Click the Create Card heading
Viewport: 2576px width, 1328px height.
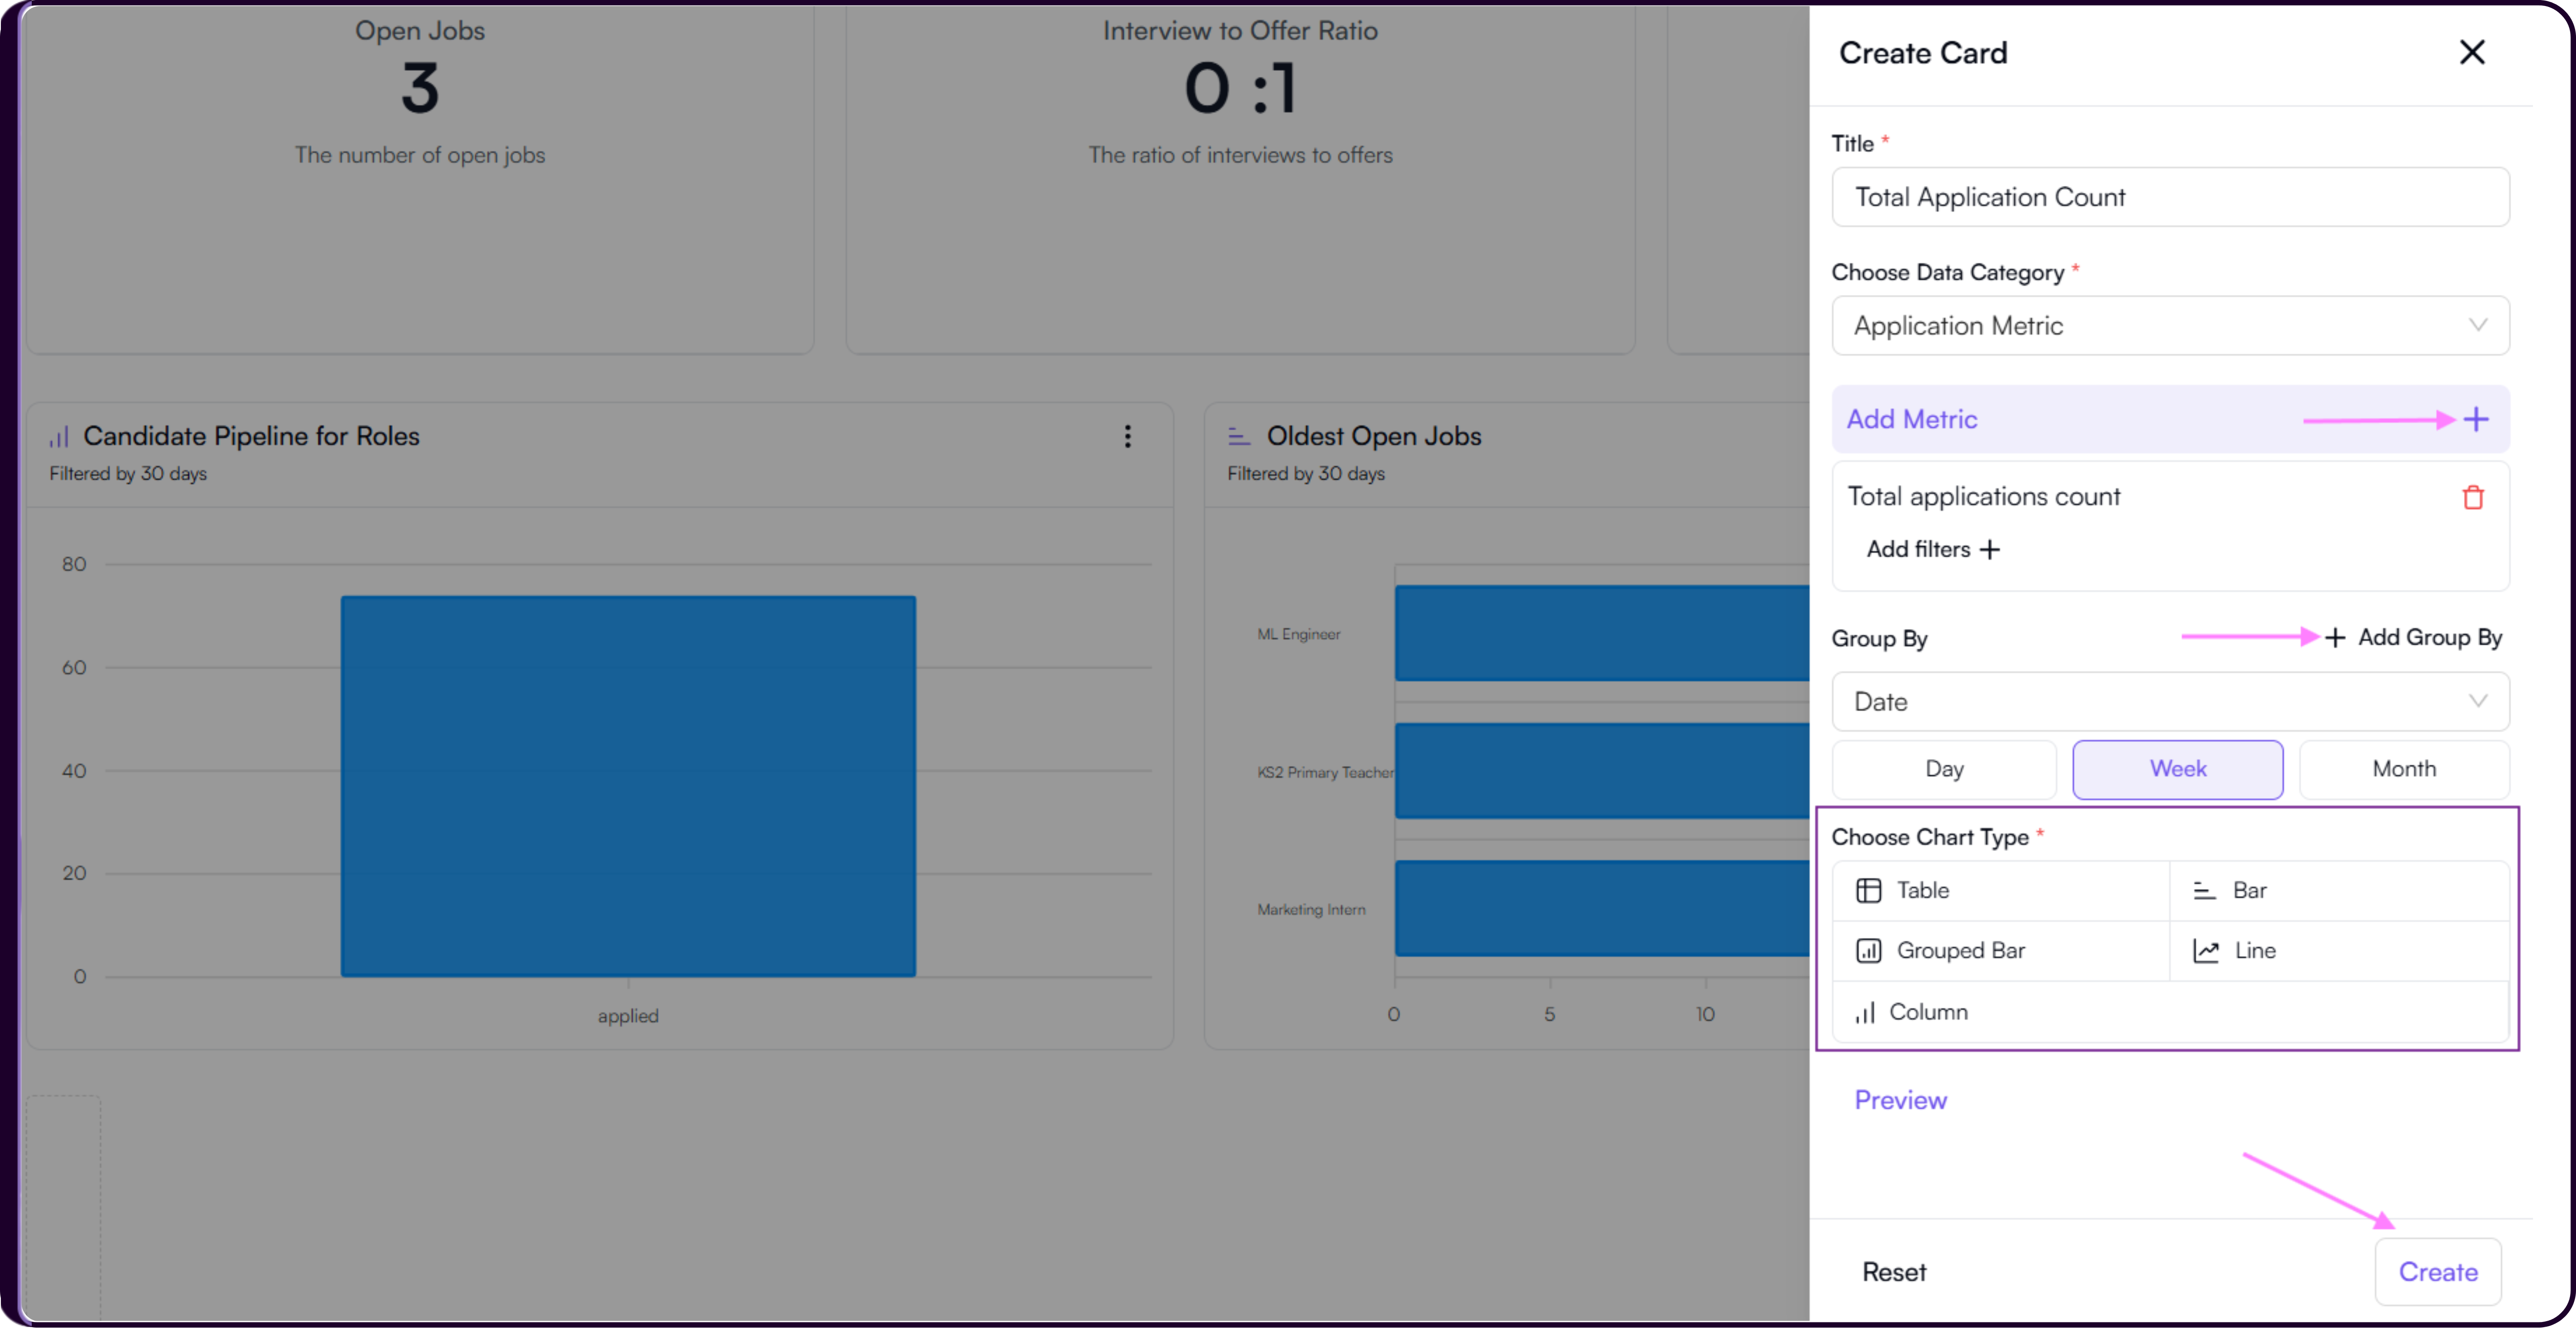point(1922,53)
